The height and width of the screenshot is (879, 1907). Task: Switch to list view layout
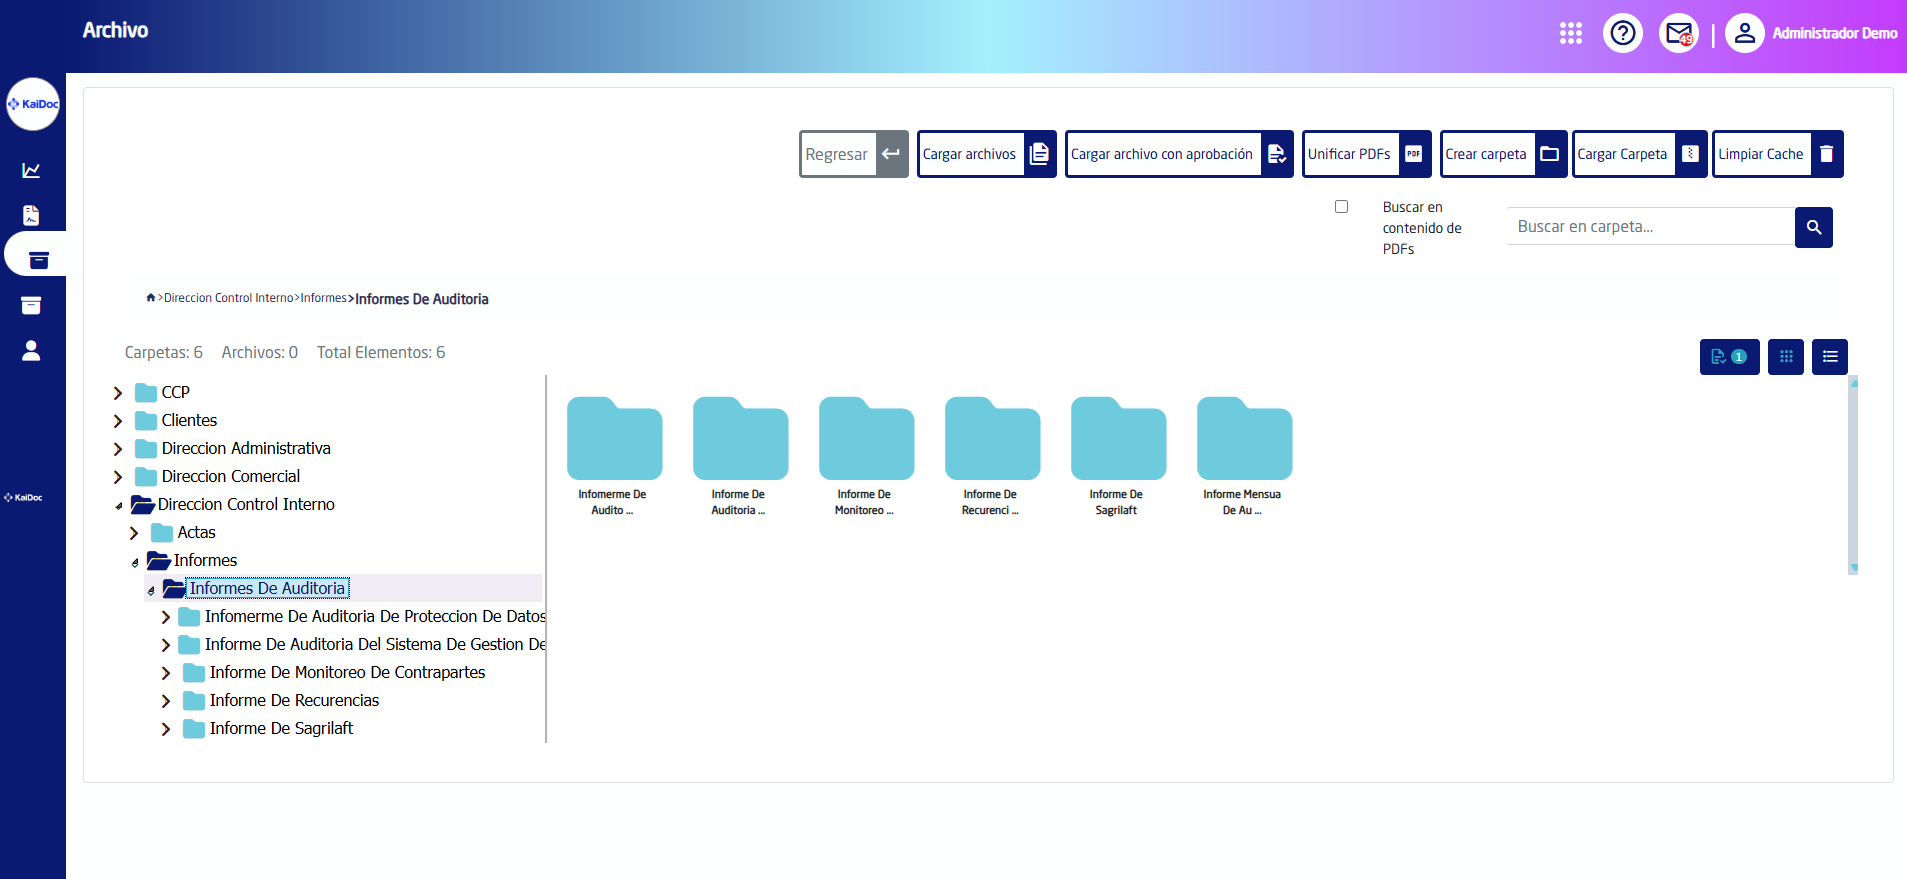[1829, 357]
